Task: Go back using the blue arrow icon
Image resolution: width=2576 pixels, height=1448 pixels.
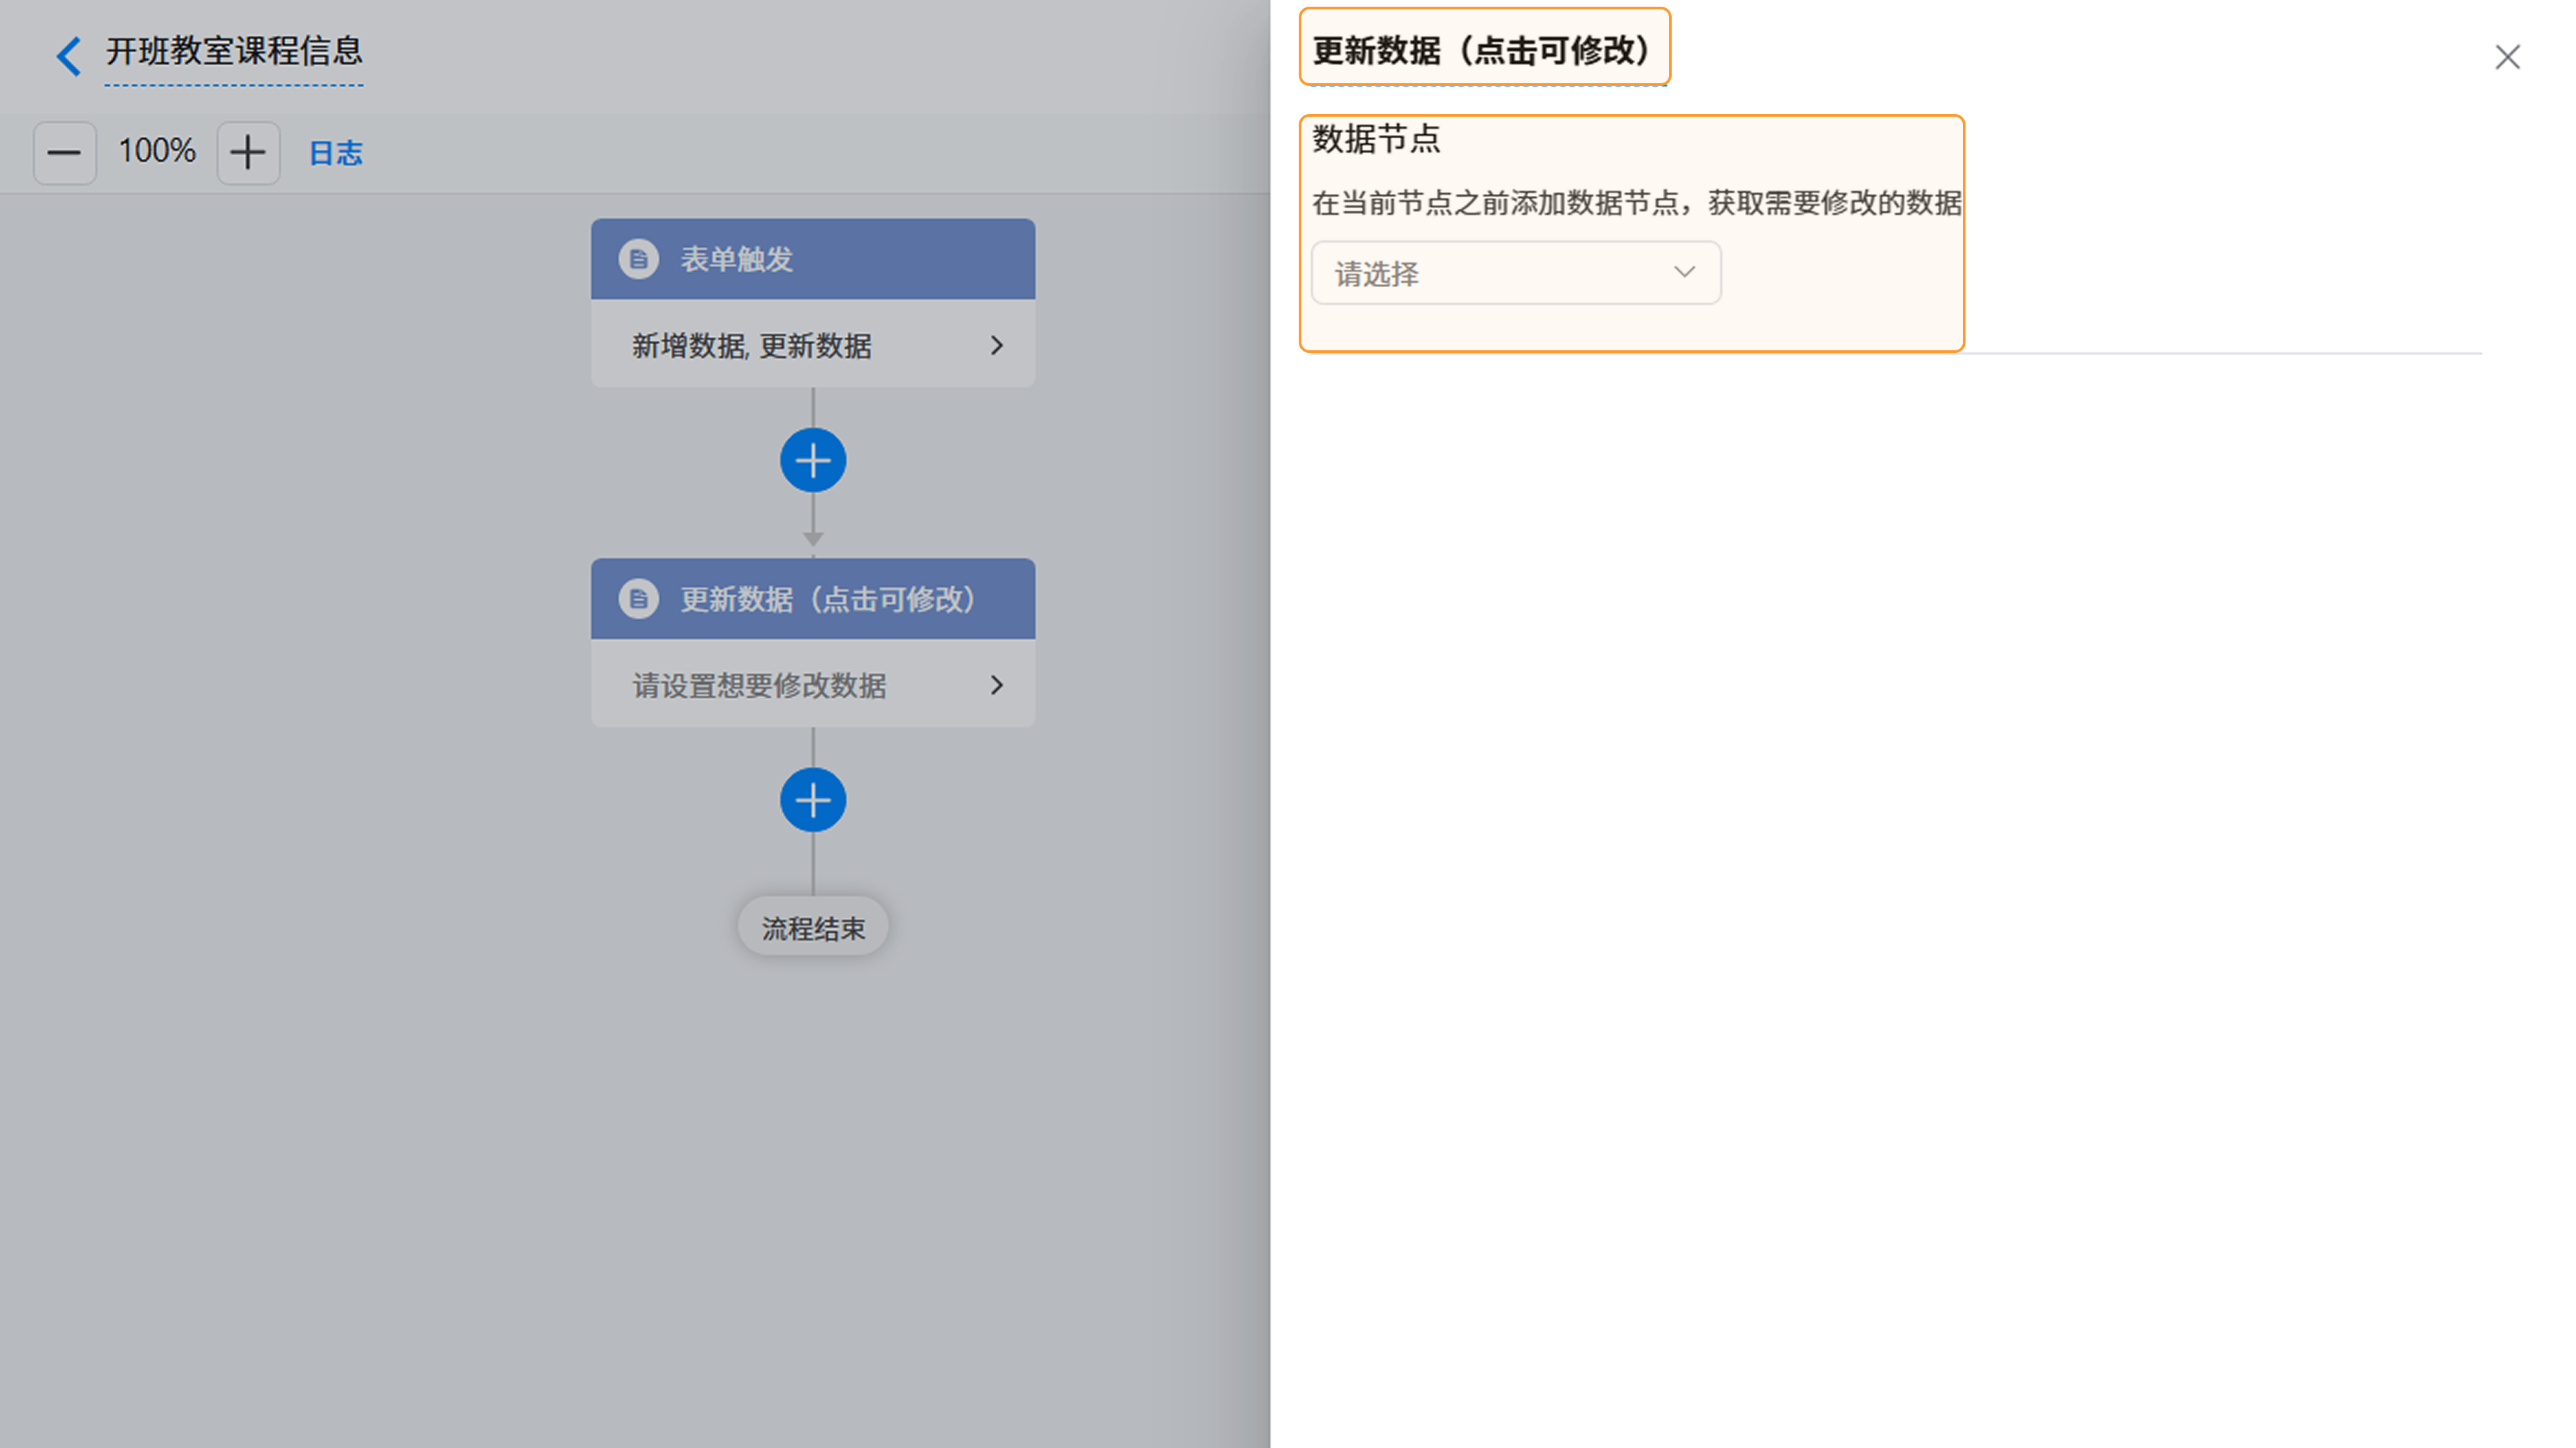Action: click(68, 55)
